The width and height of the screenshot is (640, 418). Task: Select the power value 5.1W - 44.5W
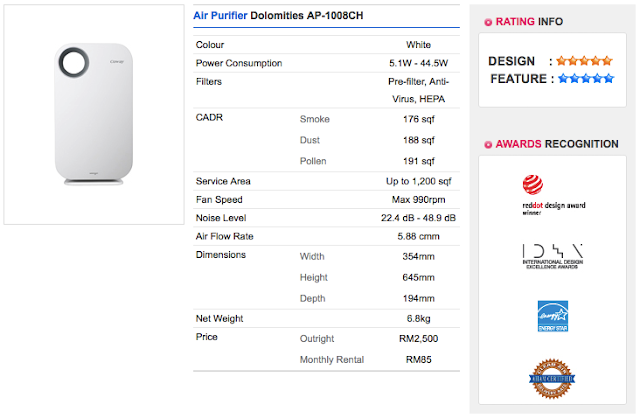click(418, 63)
